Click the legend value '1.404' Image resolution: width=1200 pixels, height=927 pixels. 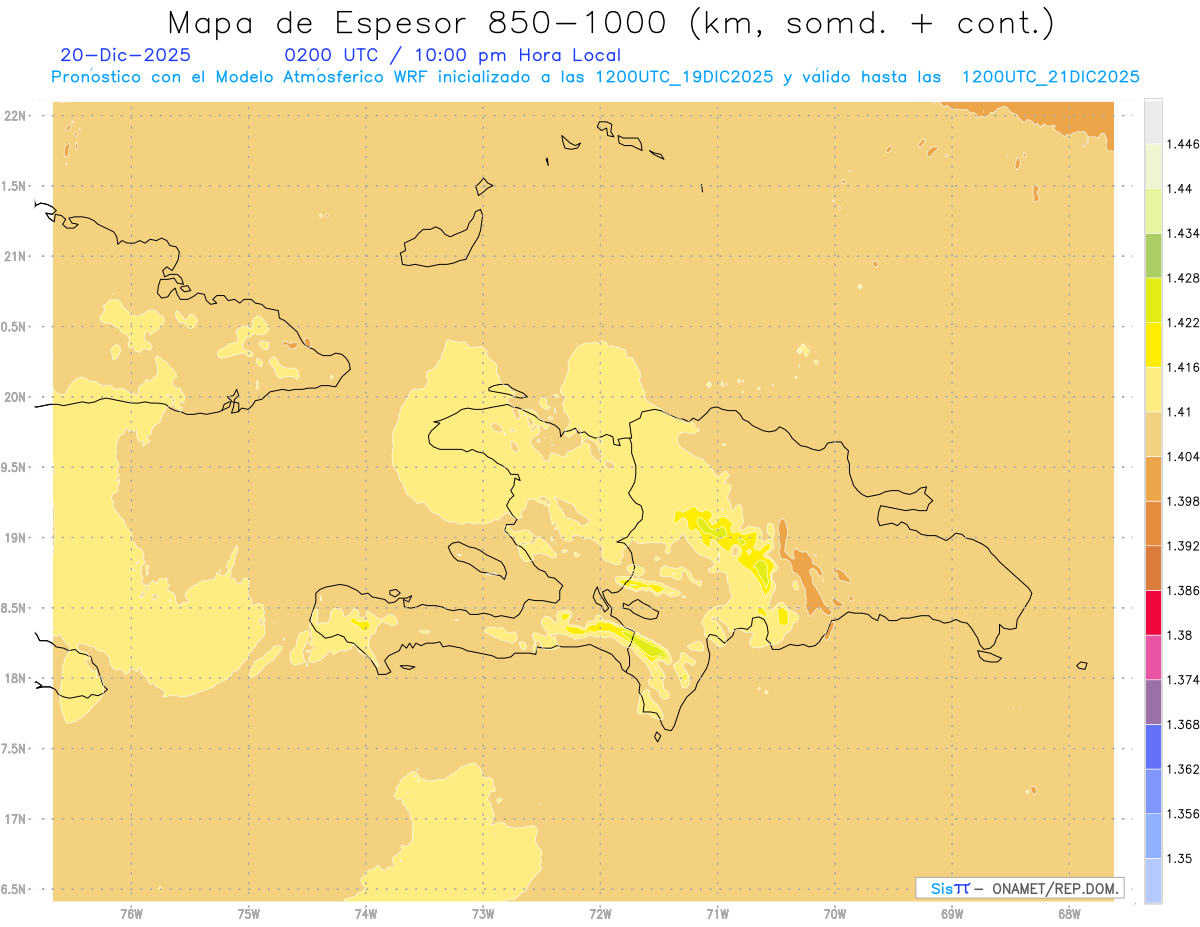(x=1182, y=456)
